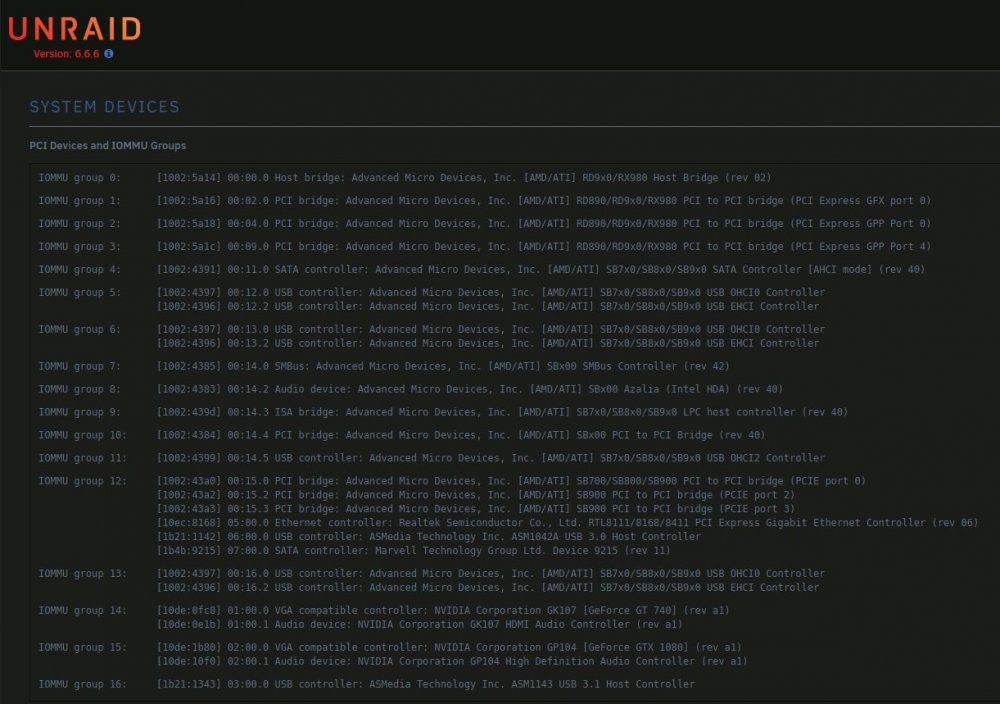Select the SBx00 Azalia Intel HDA line
This screenshot has height=704, width=1000.
pyautogui.click(x=470, y=389)
